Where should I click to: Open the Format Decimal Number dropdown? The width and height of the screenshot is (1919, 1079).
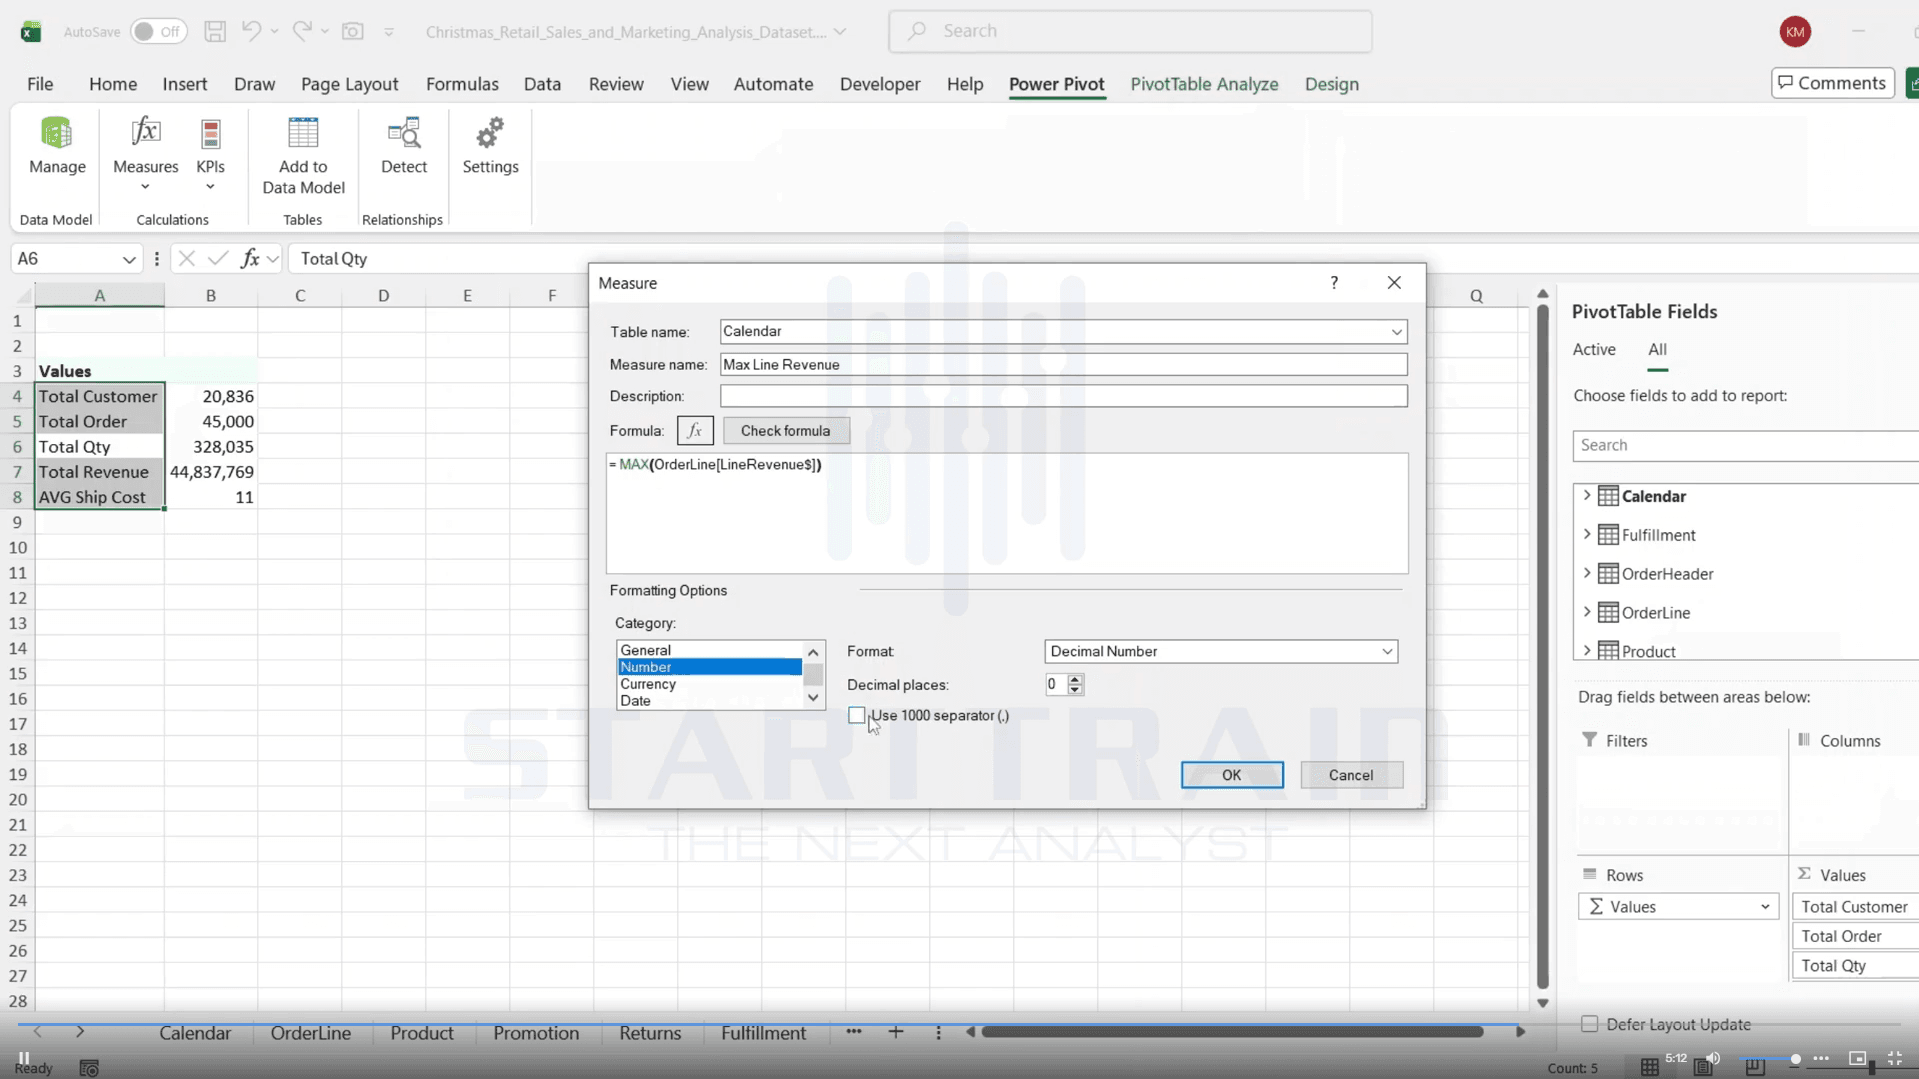1387,651
